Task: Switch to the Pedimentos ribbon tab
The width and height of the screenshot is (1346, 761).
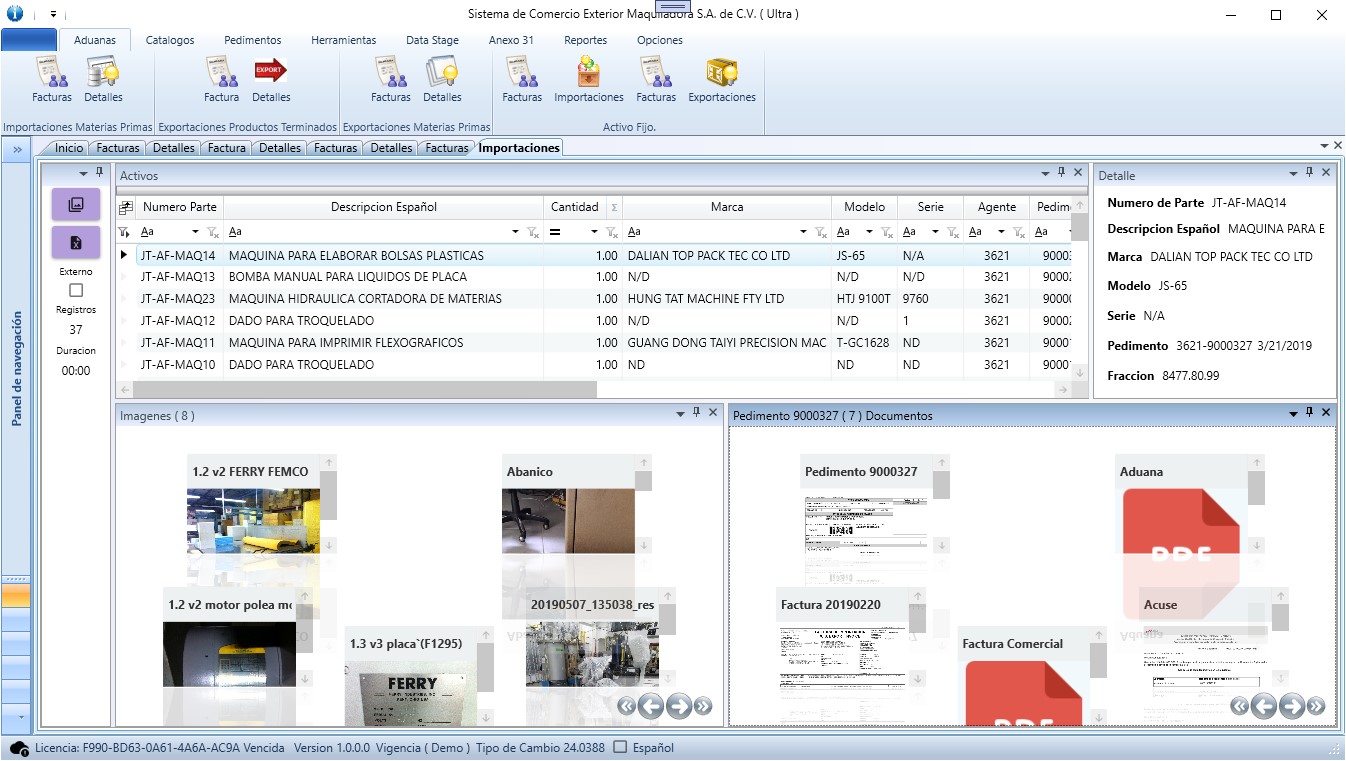Action: click(252, 40)
